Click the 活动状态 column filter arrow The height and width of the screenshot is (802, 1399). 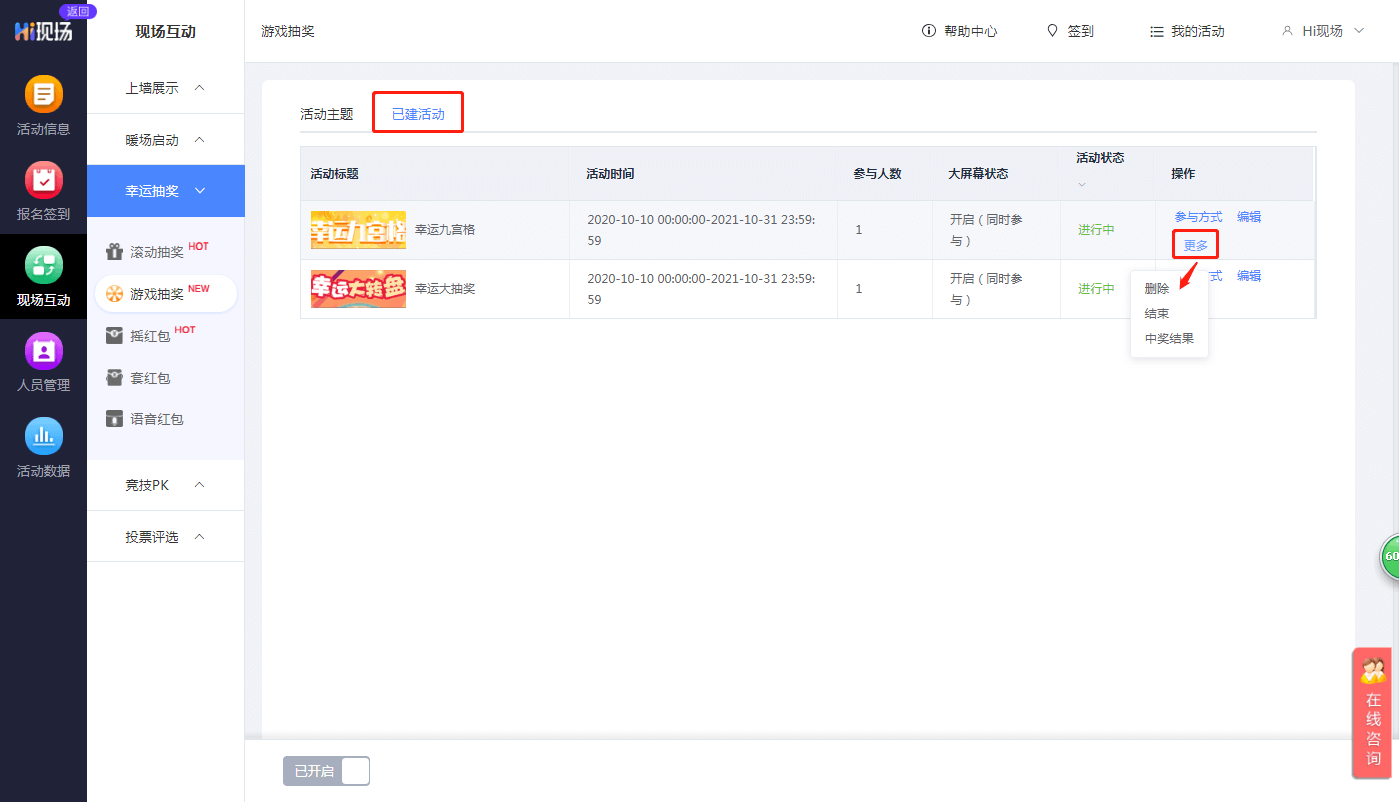click(1081, 184)
